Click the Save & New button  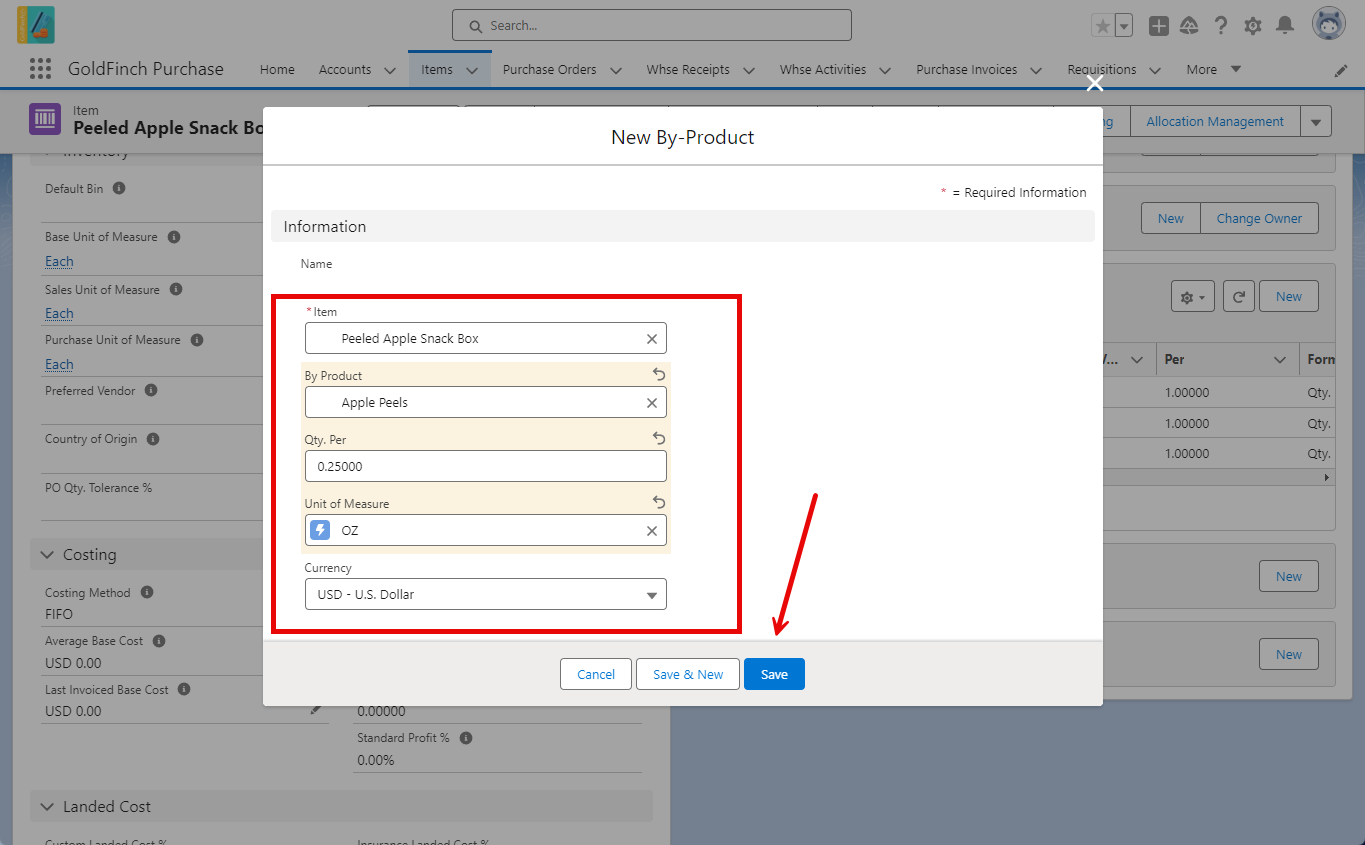(x=688, y=674)
